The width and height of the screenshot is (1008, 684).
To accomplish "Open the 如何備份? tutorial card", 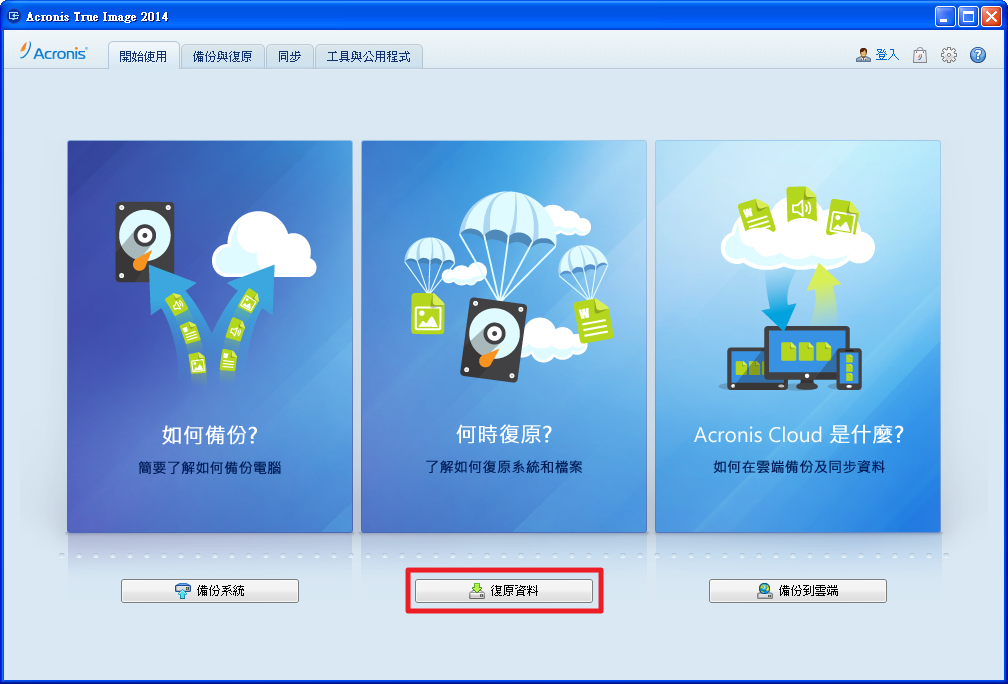I will pyautogui.click(x=210, y=336).
